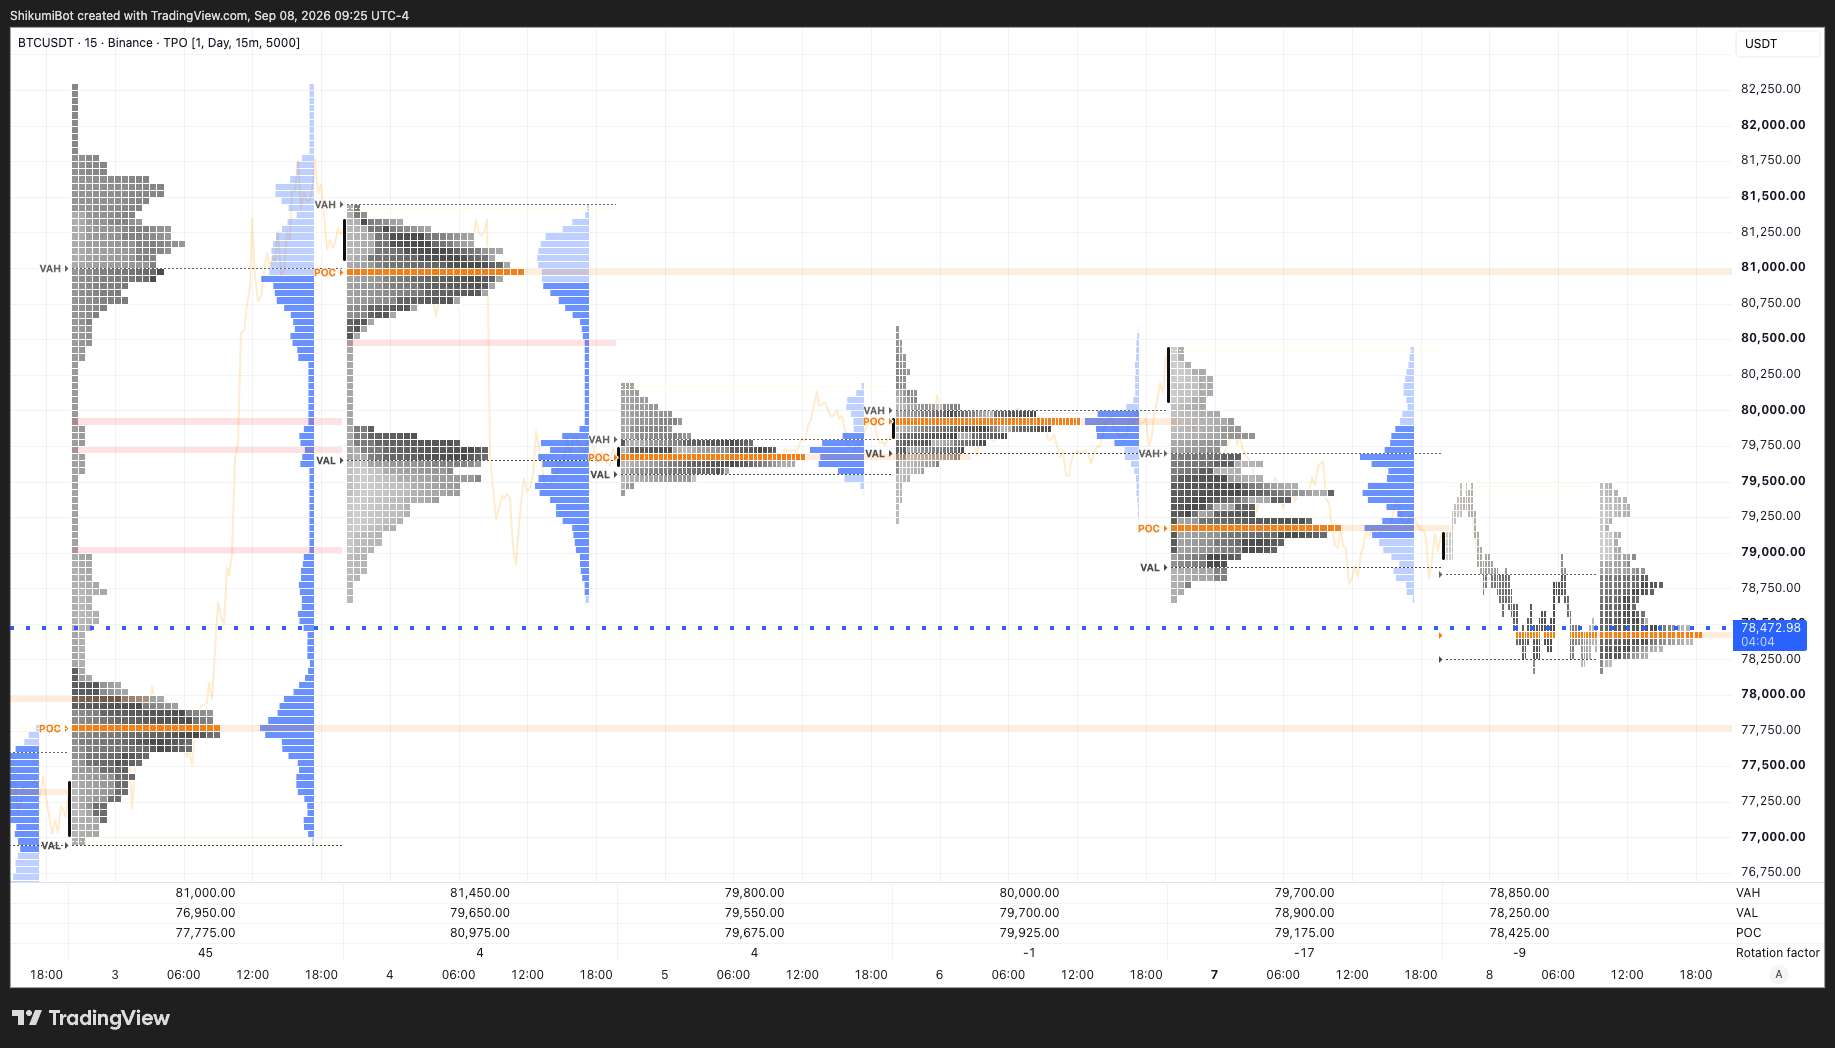
Task: Select the 78,425.00 POC table value
Action: click(1519, 933)
